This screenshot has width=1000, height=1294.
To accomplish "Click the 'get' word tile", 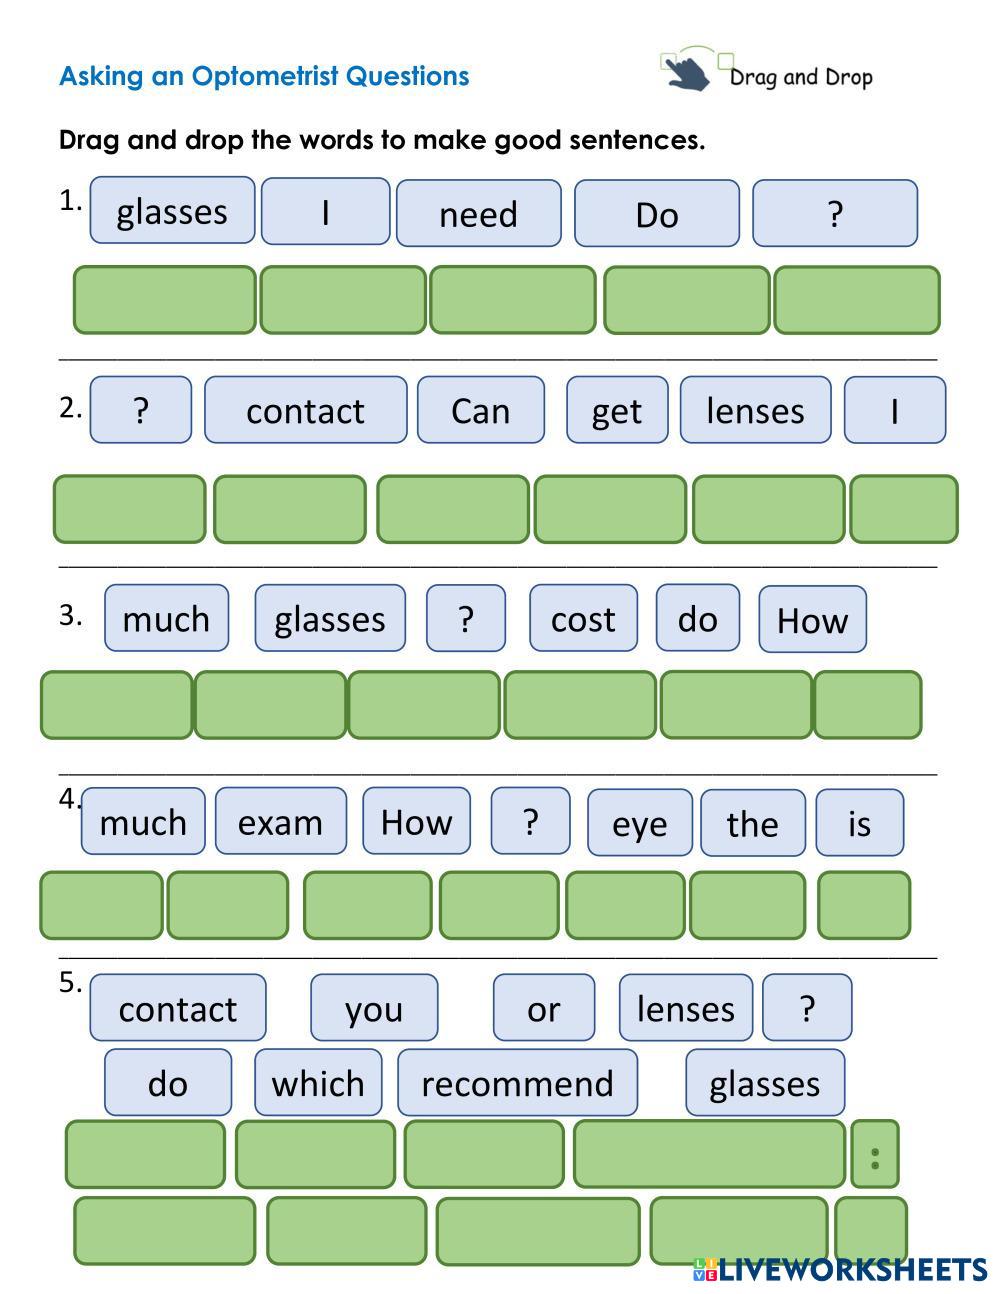I will (x=616, y=410).
